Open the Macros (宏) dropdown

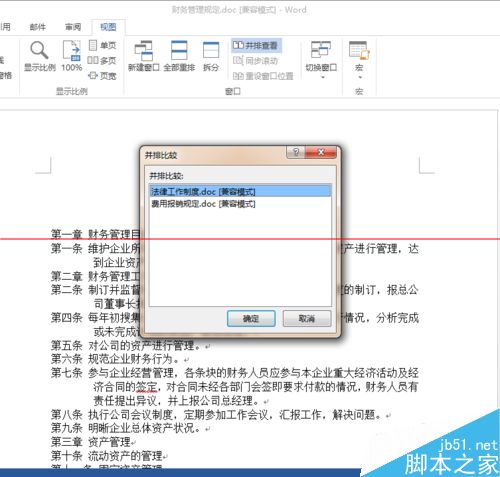point(359,77)
